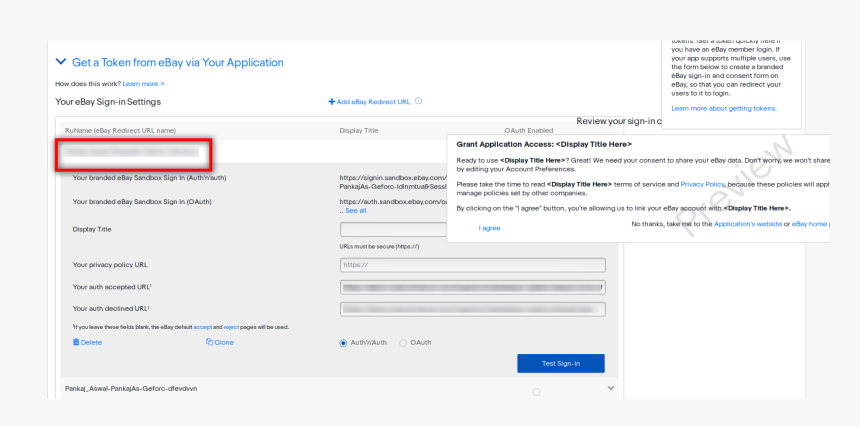The image size is (860, 426).
Task: Click Pankaj_Aswal-PankajAs-Geforc-dfevdvvn RuName text
Action: click(131, 388)
